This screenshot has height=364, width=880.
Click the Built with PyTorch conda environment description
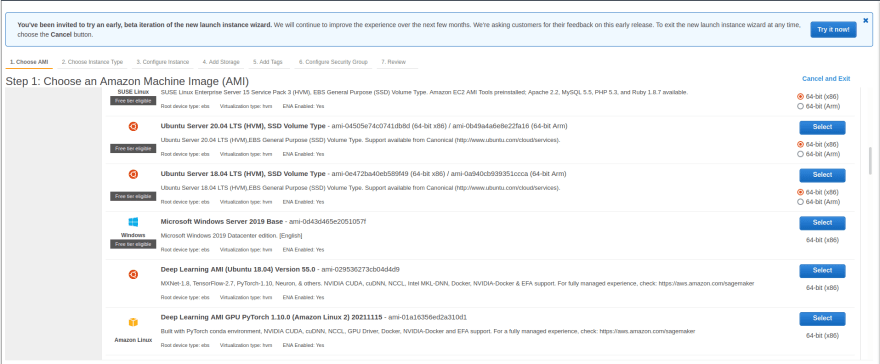(x=428, y=331)
